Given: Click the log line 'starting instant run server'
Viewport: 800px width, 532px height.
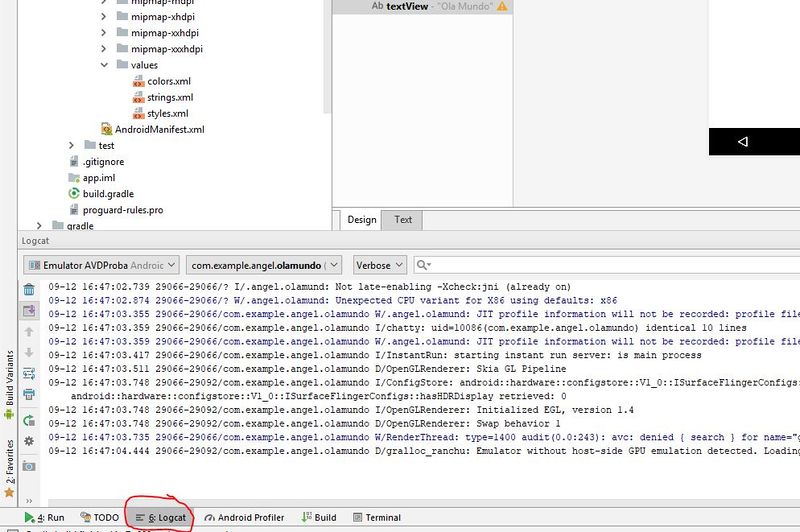Looking at the screenshot, I should (374, 355).
